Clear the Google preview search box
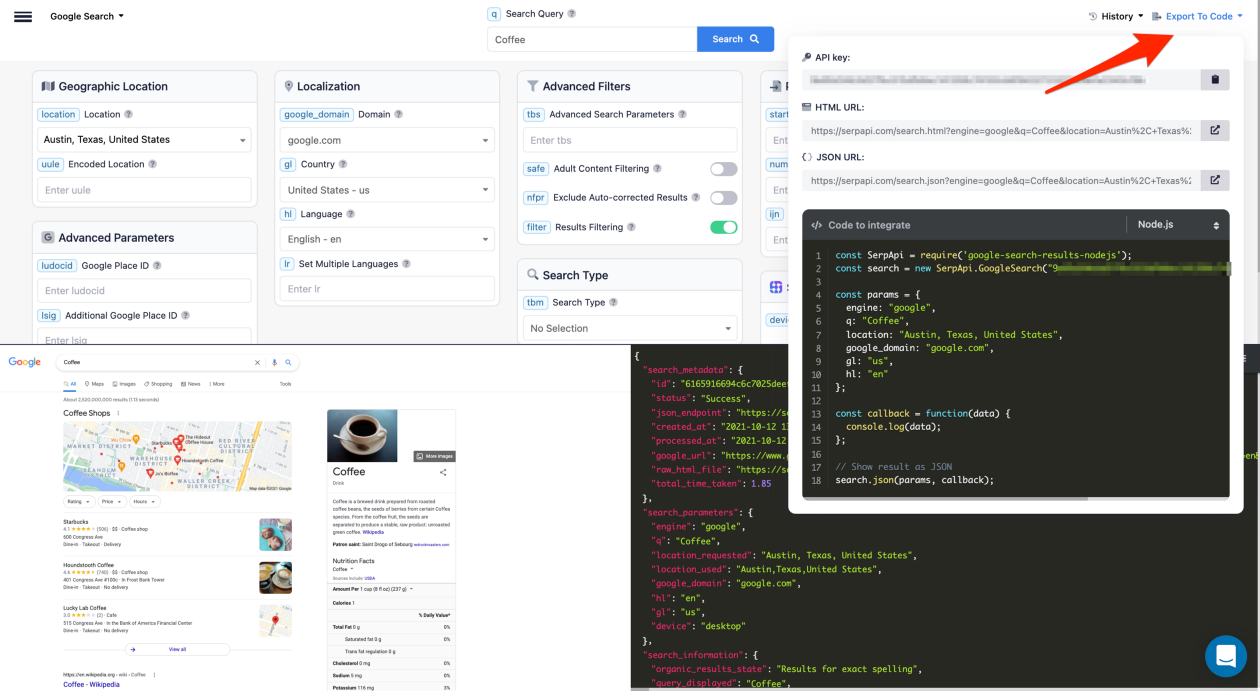The height and width of the screenshot is (691, 1260). (x=257, y=362)
